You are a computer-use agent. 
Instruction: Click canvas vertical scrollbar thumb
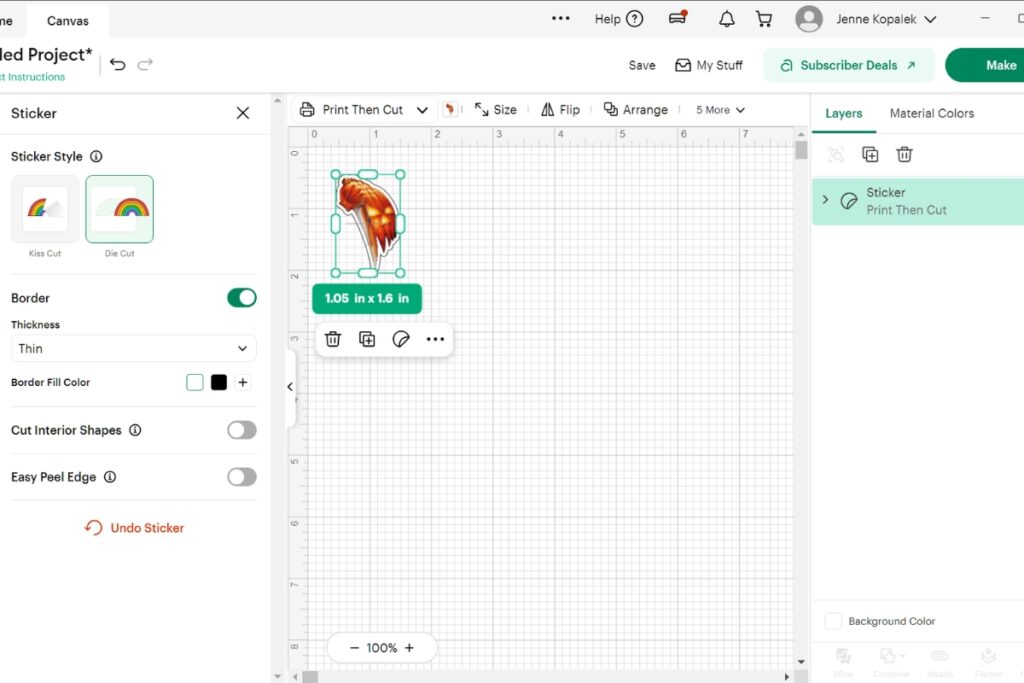[x=801, y=150]
